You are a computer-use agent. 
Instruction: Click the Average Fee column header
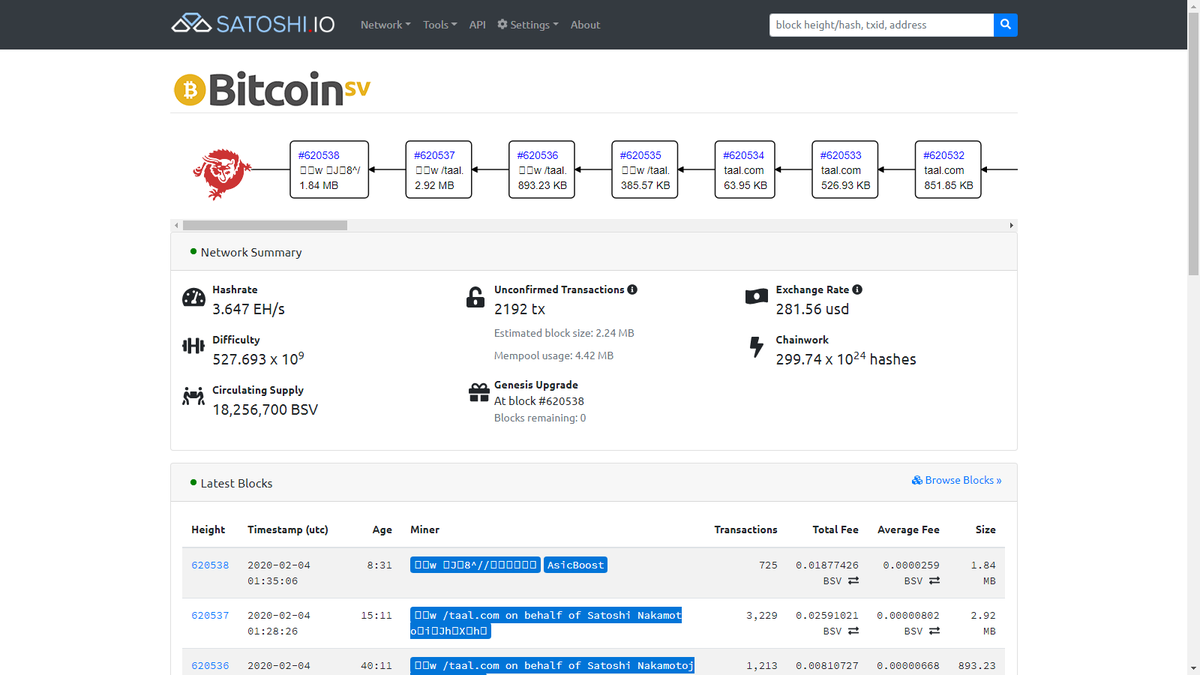tap(908, 529)
